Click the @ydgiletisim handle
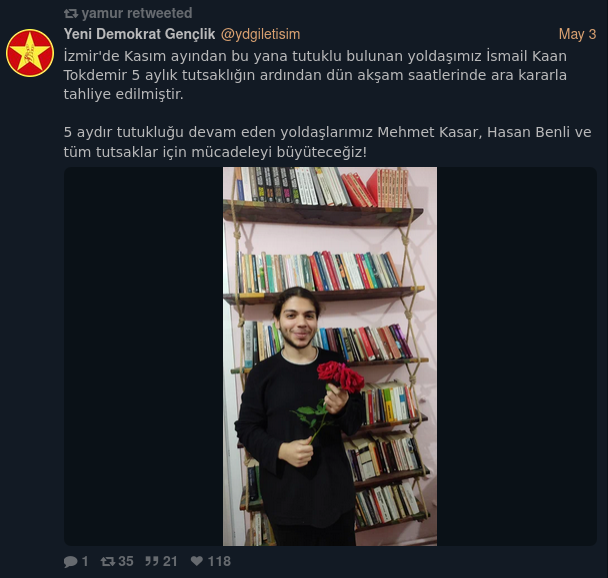 tap(260, 34)
